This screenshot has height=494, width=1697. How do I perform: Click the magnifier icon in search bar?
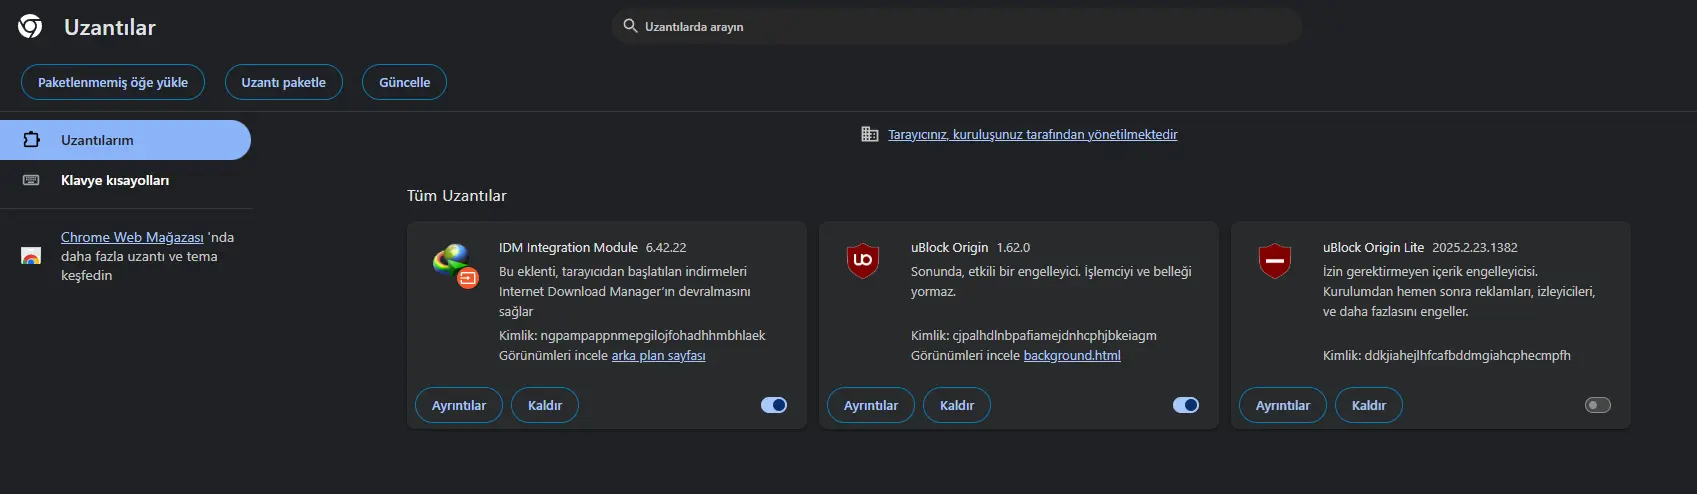[x=630, y=26]
